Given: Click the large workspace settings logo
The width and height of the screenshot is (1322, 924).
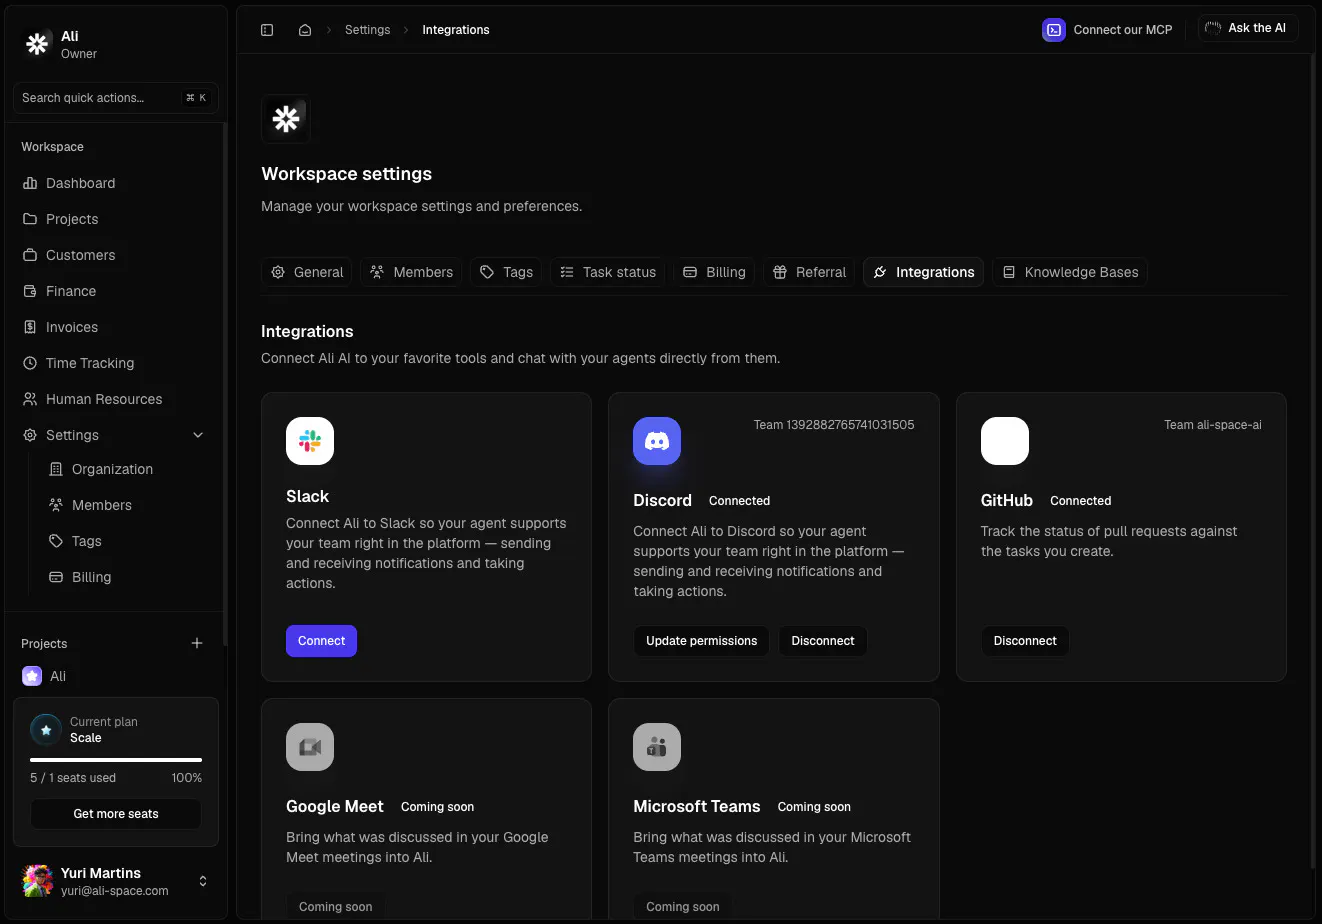Looking at the screenshot, I should [x=286, y=119].
